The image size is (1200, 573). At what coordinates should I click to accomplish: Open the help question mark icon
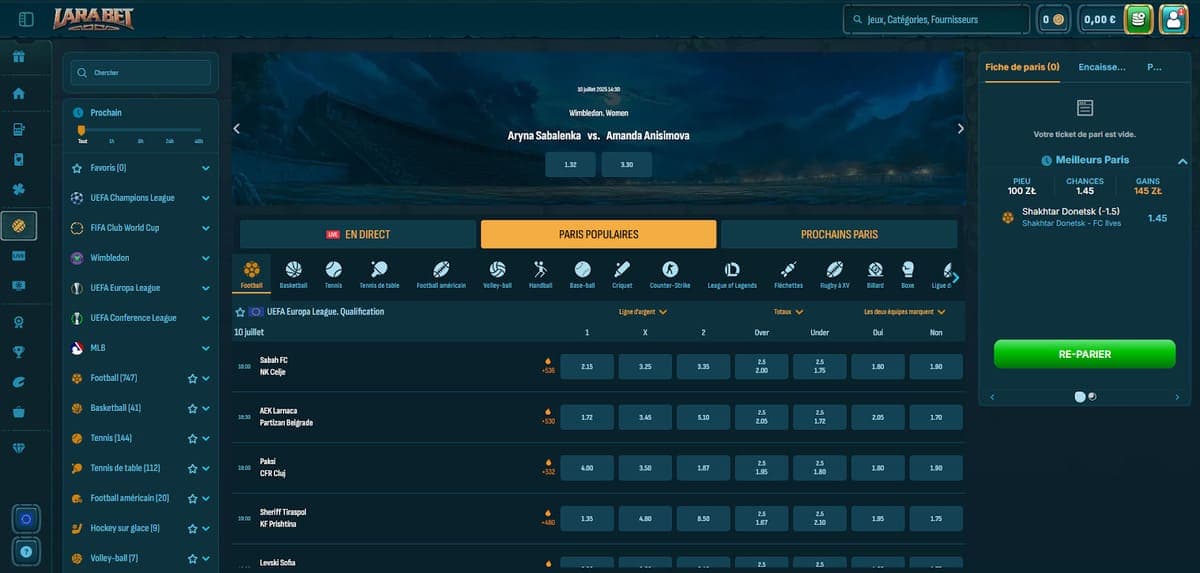pyautogui.click(x=26, y=551)
